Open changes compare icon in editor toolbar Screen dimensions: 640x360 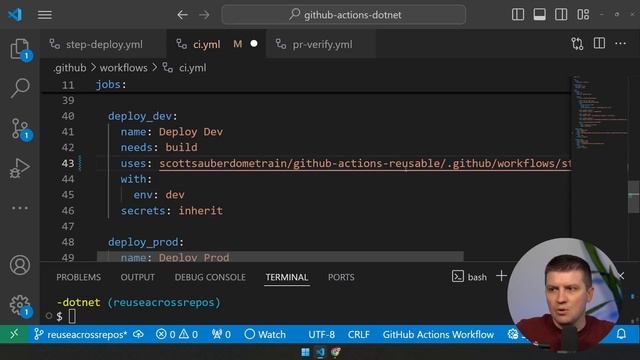point(577,44)
